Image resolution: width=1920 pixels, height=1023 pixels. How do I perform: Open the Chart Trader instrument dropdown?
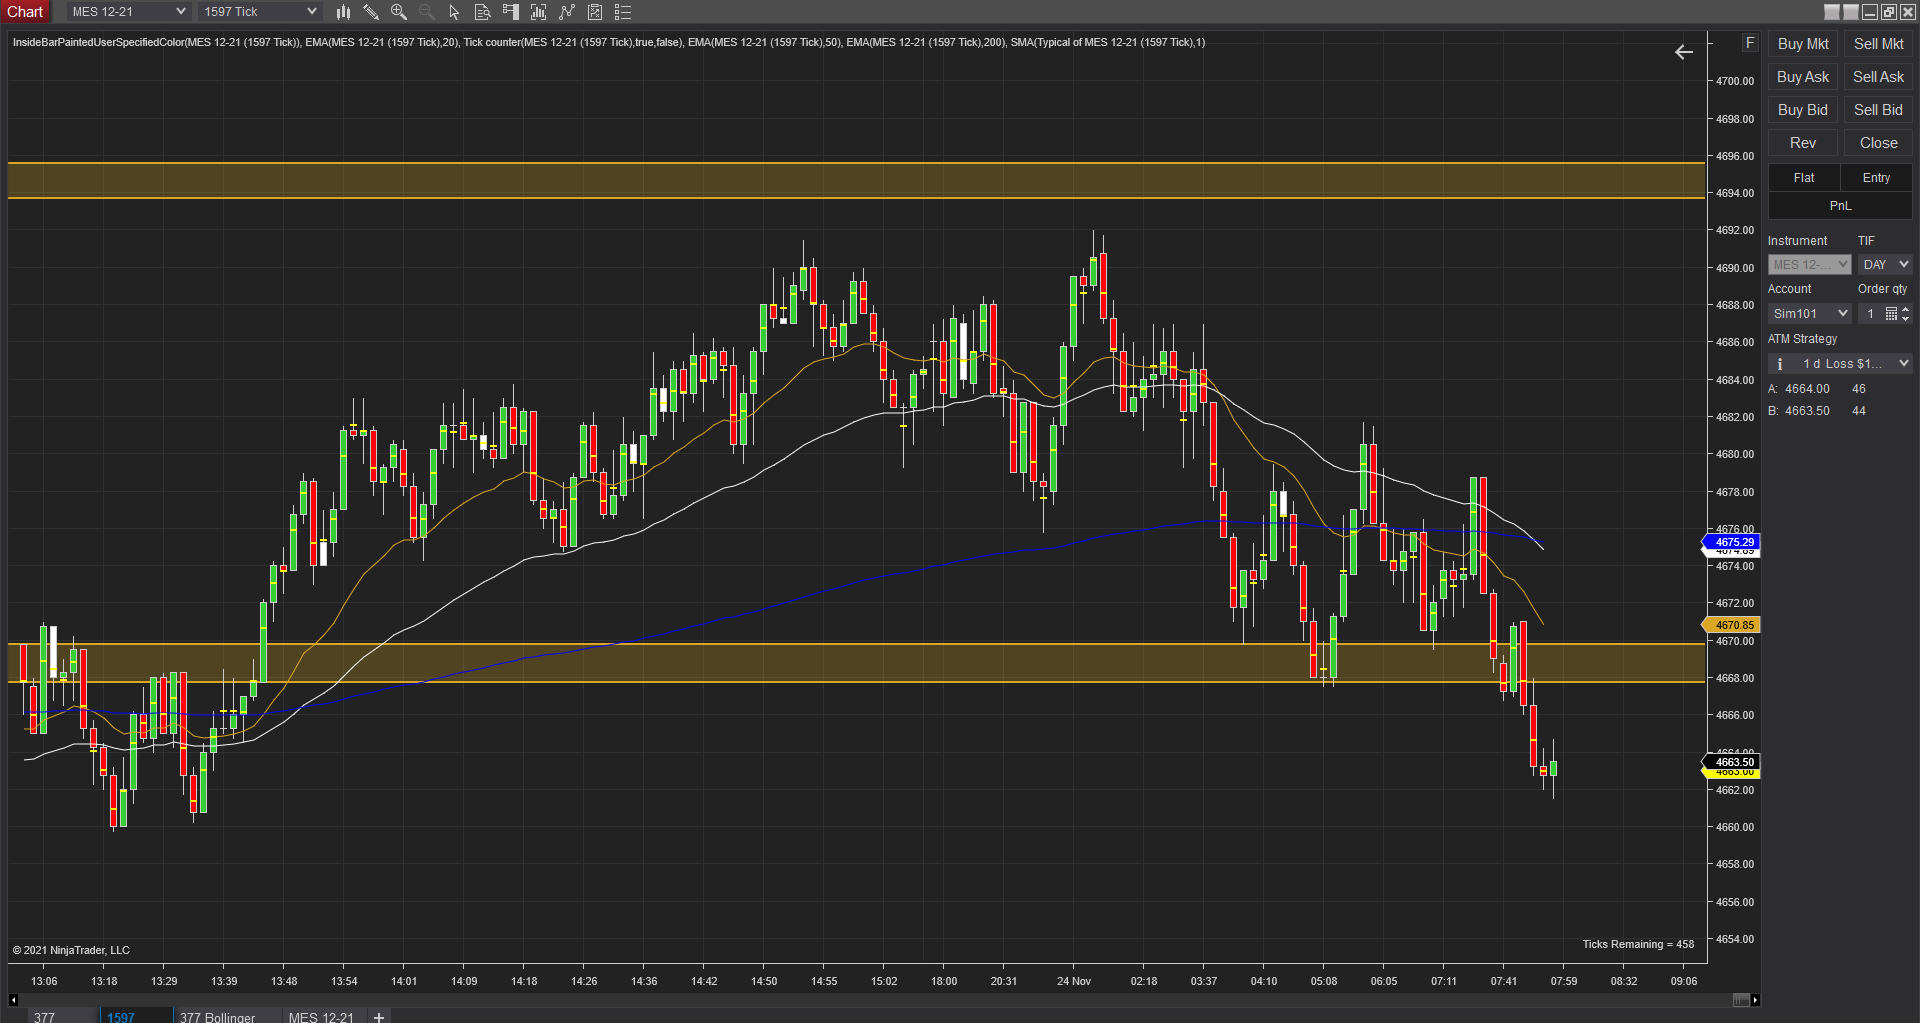coord(1810,265)
